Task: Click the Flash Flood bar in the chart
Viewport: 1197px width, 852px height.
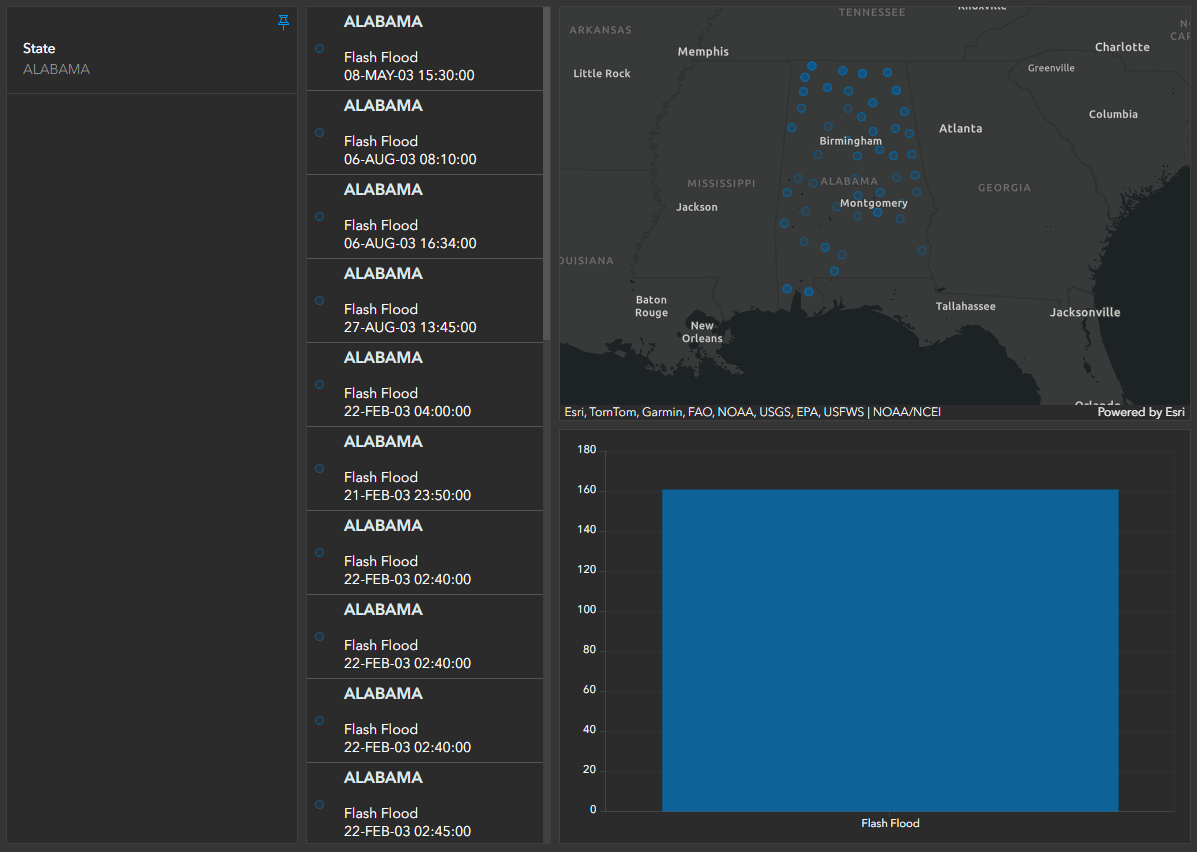Action: [889, 649]
